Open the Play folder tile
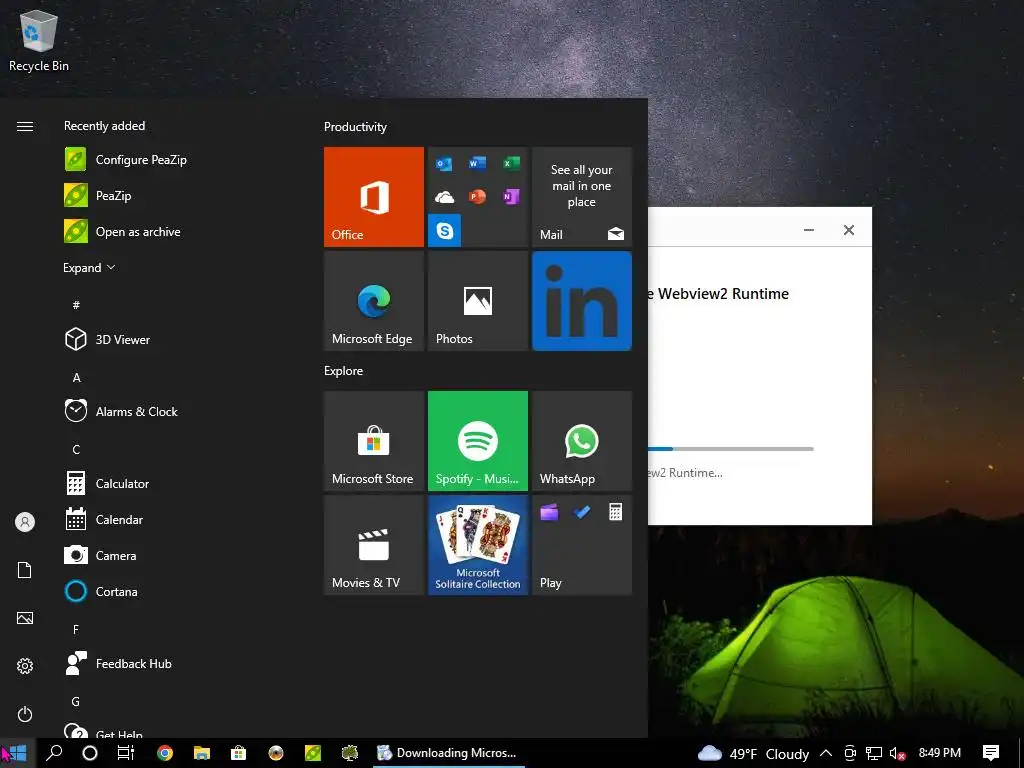Viewport: 1024px width, 768px height. pyautogui.click(x=582, y=545)
